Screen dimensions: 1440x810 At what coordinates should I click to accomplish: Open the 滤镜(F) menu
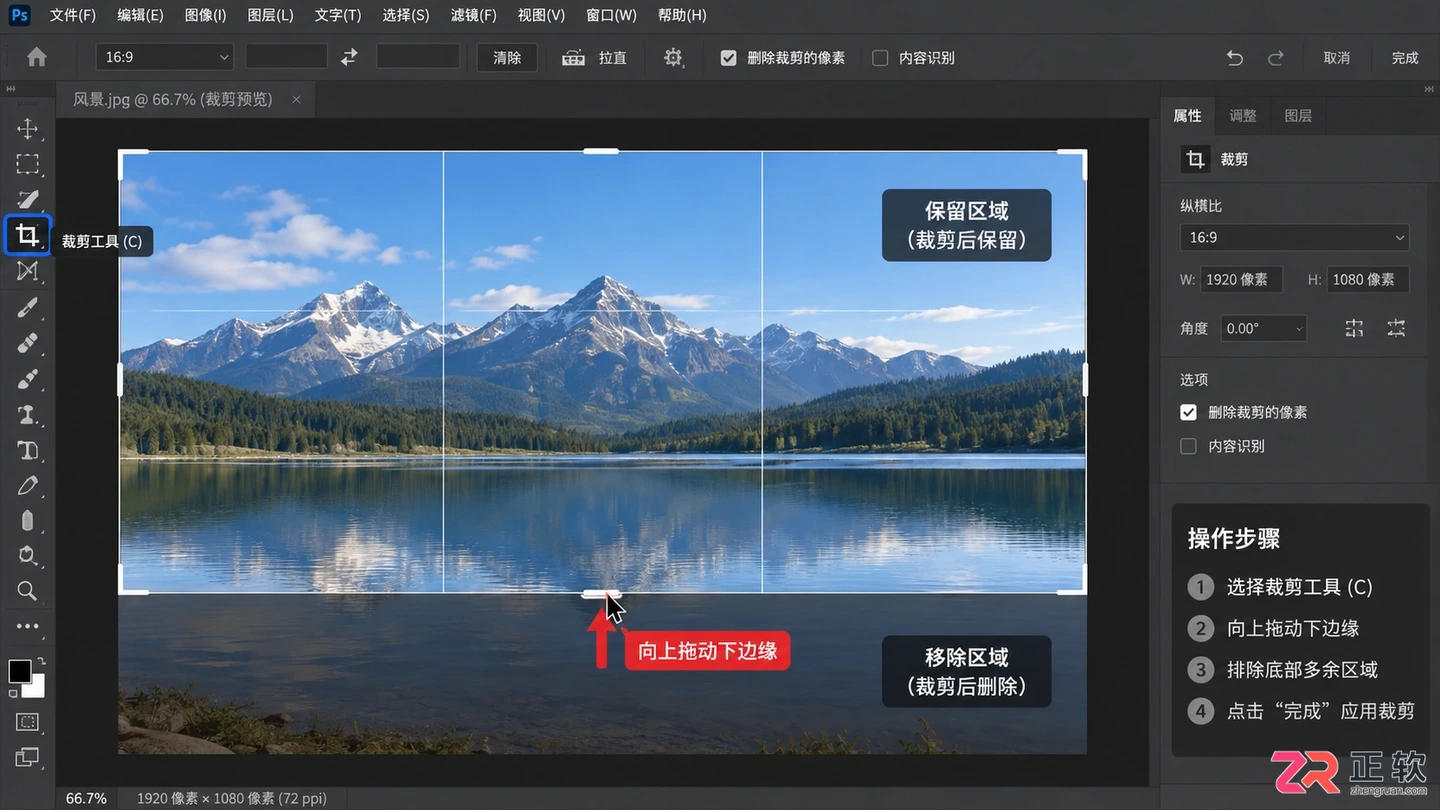click(x=474, y=15)
